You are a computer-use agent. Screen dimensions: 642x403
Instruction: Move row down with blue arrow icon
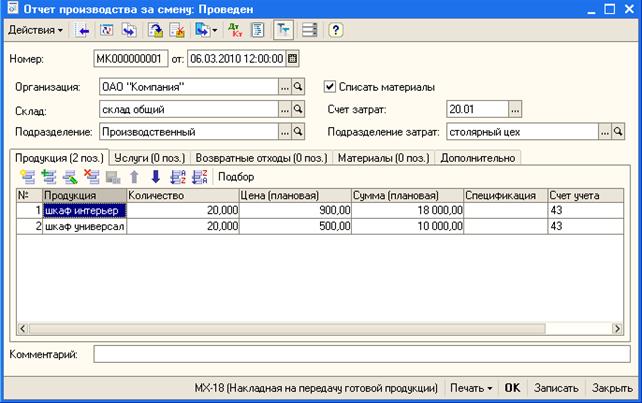[154, 177]
